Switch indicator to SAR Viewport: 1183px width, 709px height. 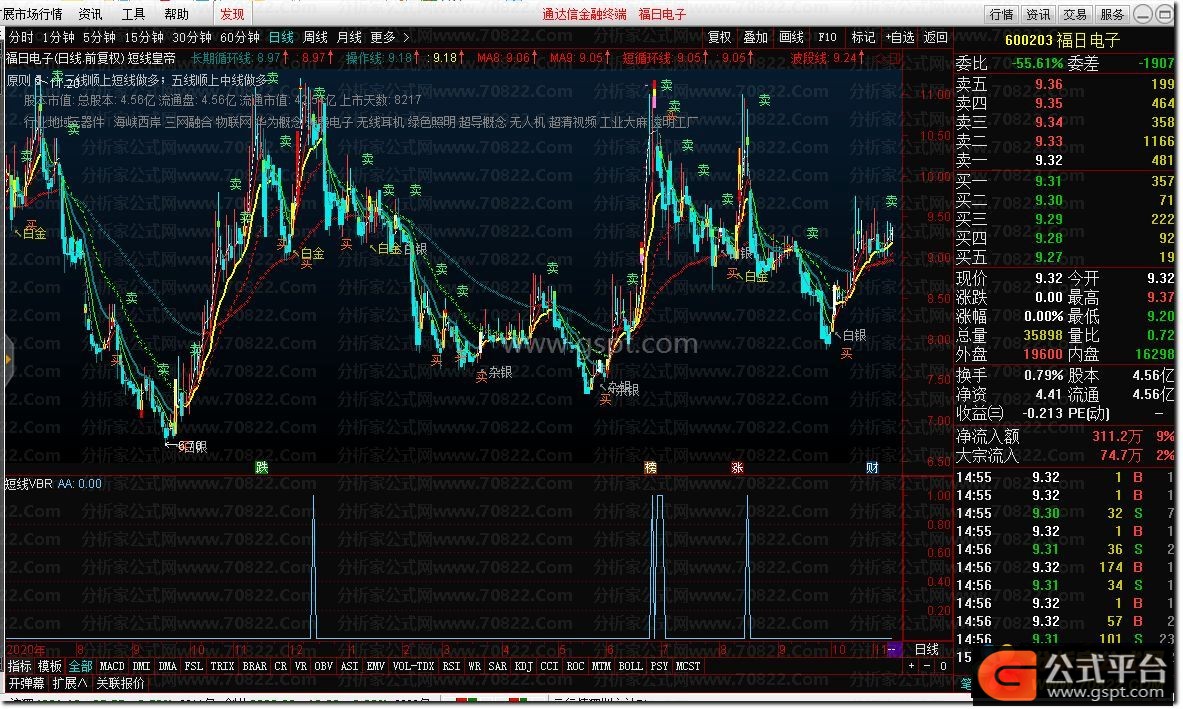(497, 666)
